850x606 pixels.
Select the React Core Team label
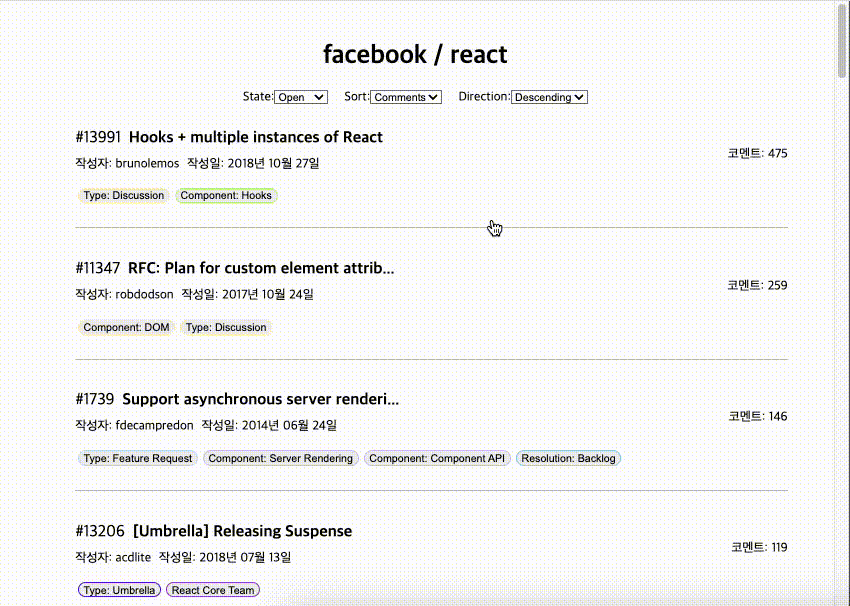click(213, 590)
